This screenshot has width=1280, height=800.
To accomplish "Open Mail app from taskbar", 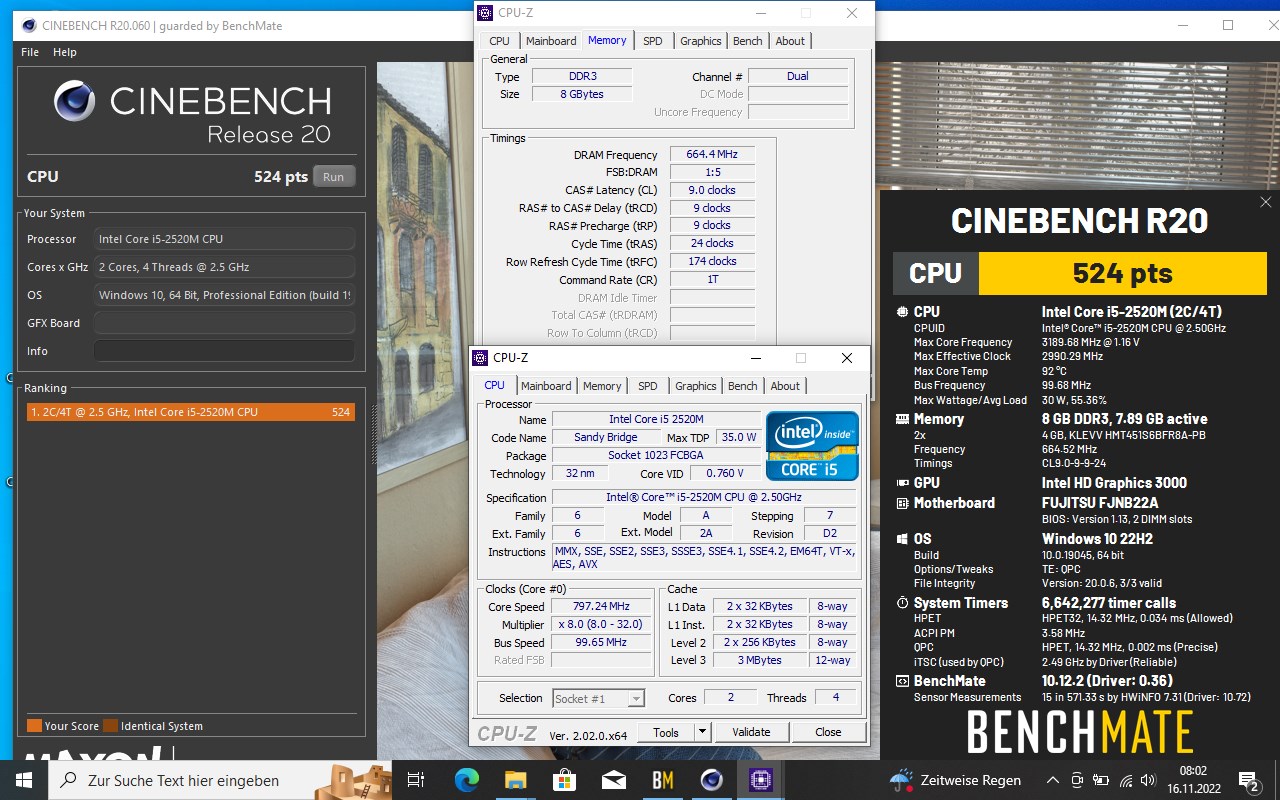I will coord(613,780).
